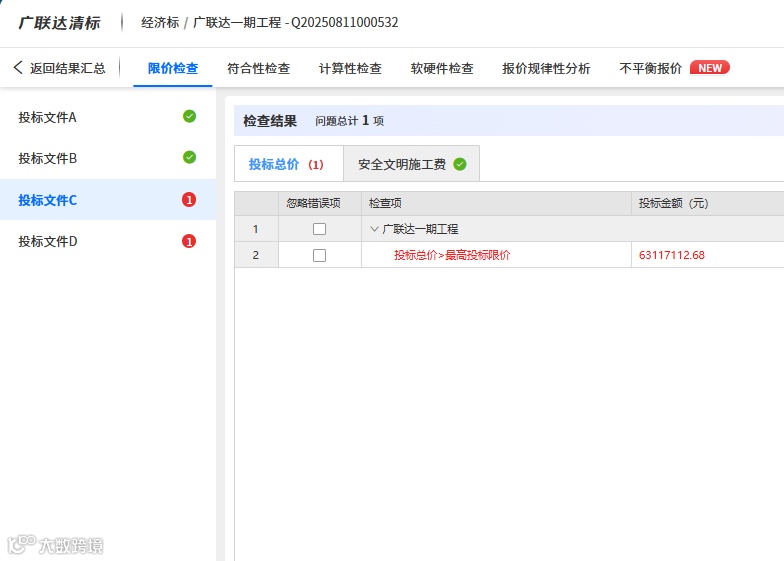Click green check icon for 投标文件A
The height and width of the screenshot is (561, 784).
pyautogui.click(x=190, y=116)
